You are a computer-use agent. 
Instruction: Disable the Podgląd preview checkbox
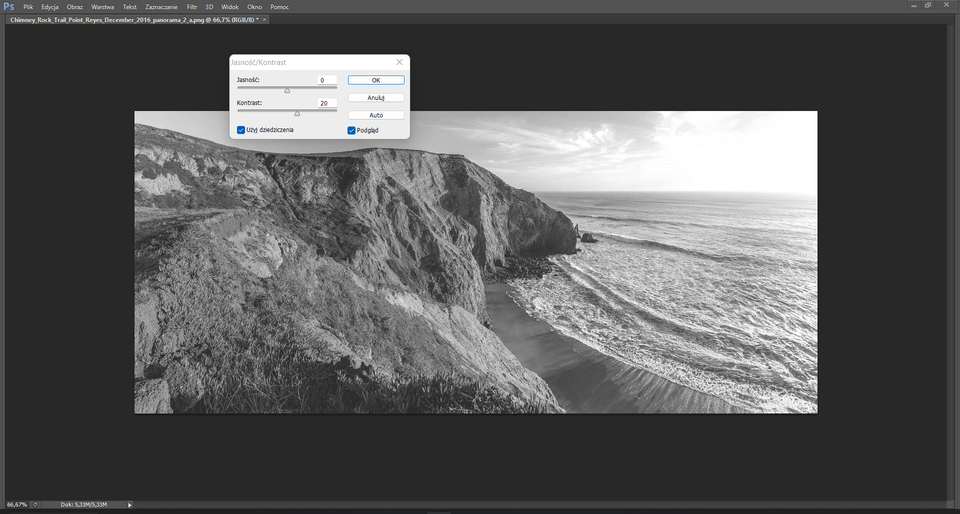[x=351, y=130]
